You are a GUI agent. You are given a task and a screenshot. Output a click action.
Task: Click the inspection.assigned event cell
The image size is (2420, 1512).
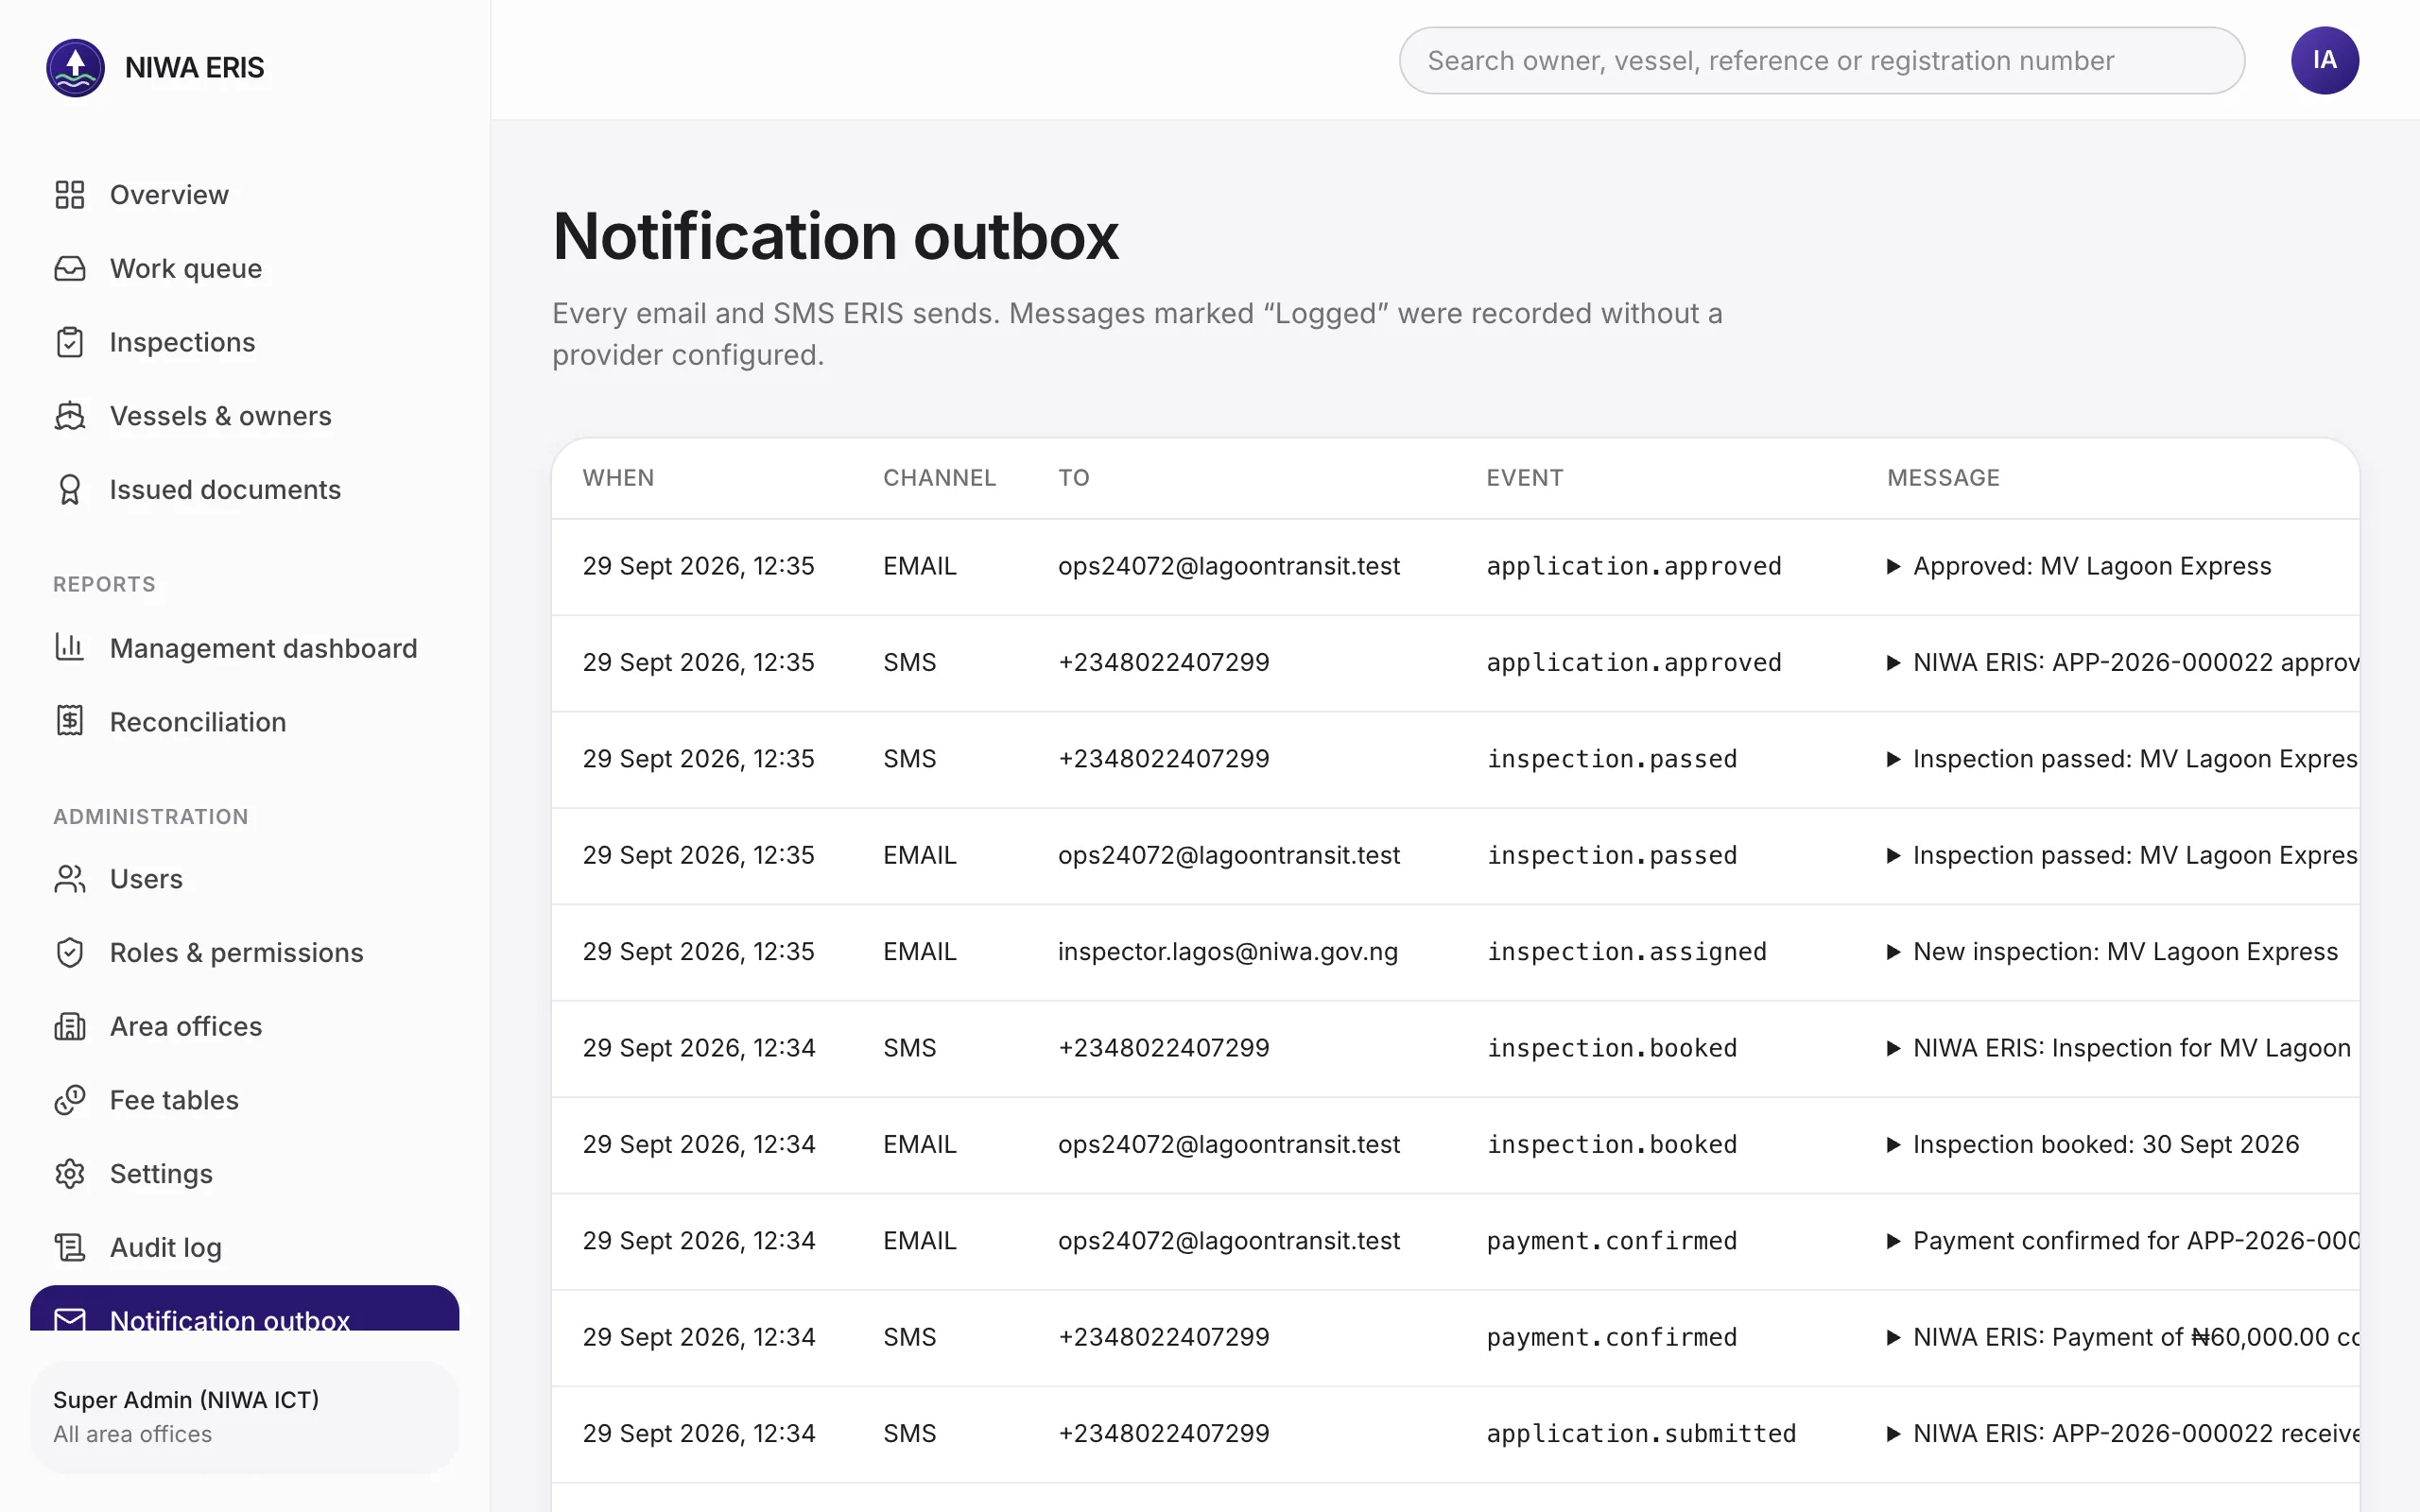[x=1626, y=952]
